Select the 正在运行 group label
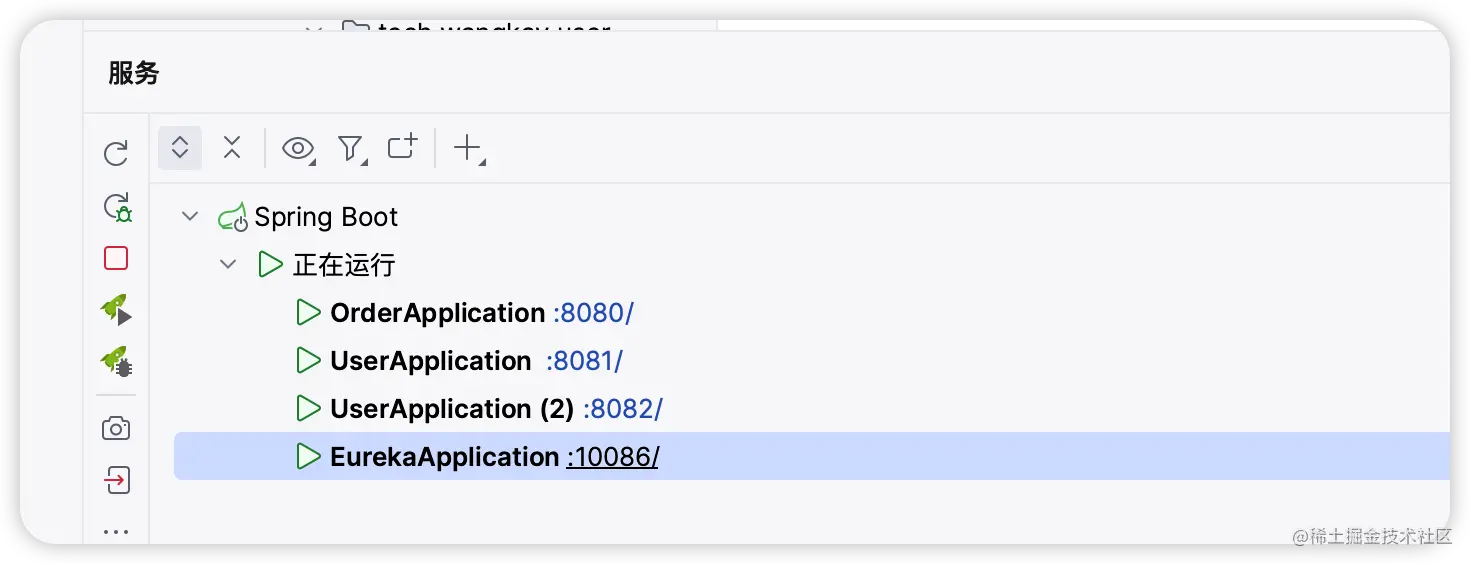Screen dimensions: 1470x564 click(344, 265)
